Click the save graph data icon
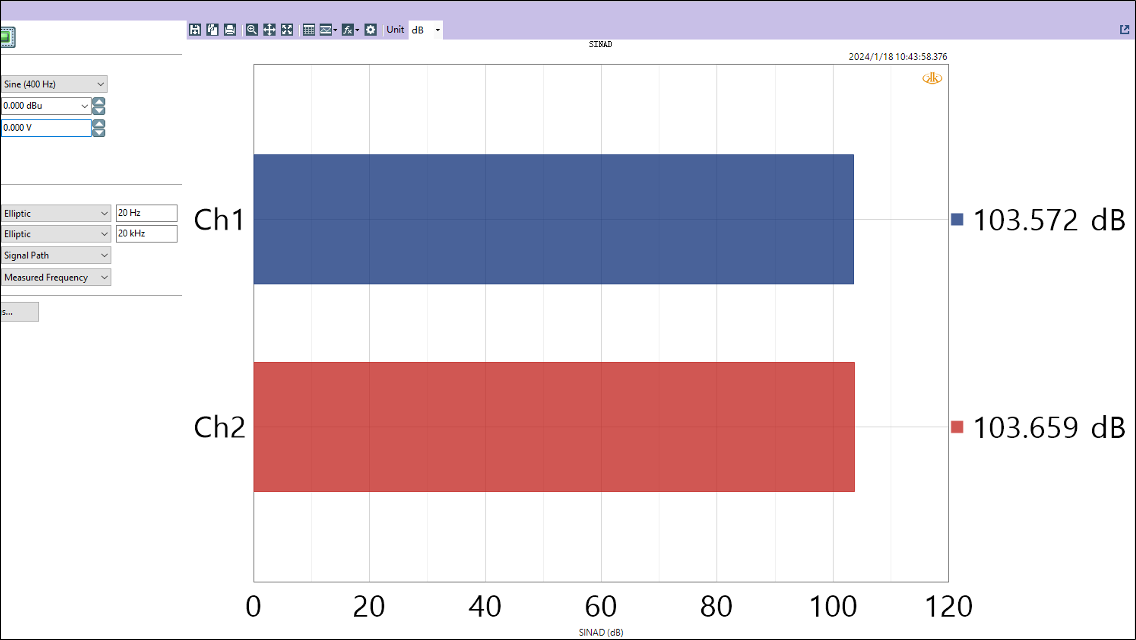The width and height of the screenshot is (1136, 640). [195, 30]
